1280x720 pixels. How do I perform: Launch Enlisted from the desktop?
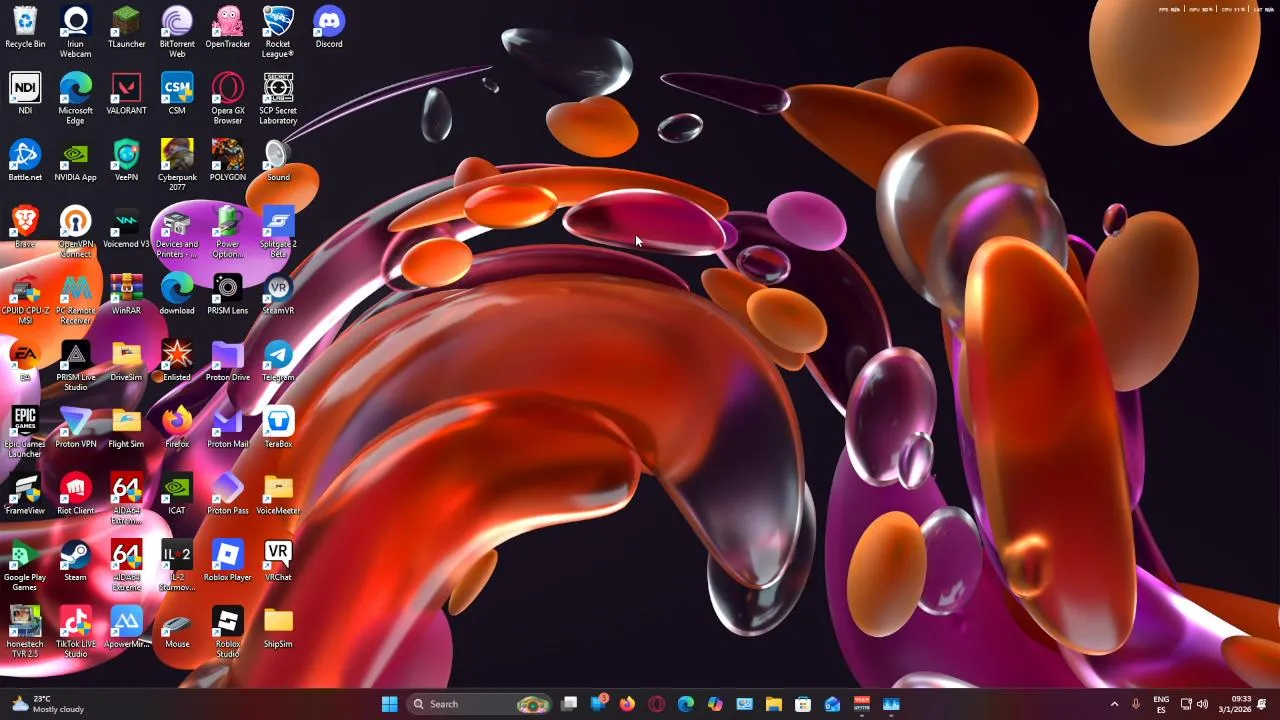tap(177, 361)
